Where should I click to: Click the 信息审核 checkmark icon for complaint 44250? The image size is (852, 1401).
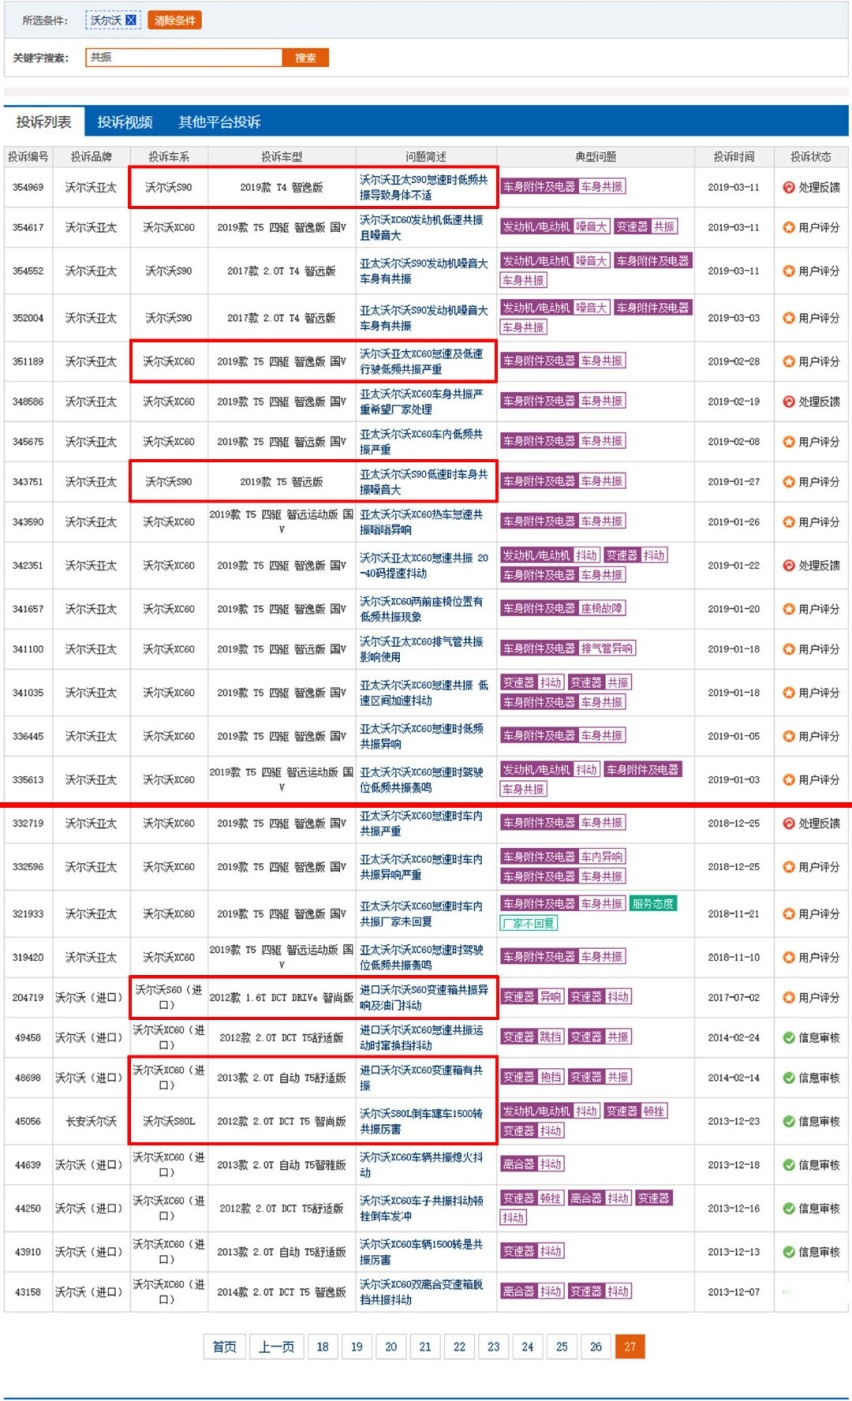click(788, 1208)
